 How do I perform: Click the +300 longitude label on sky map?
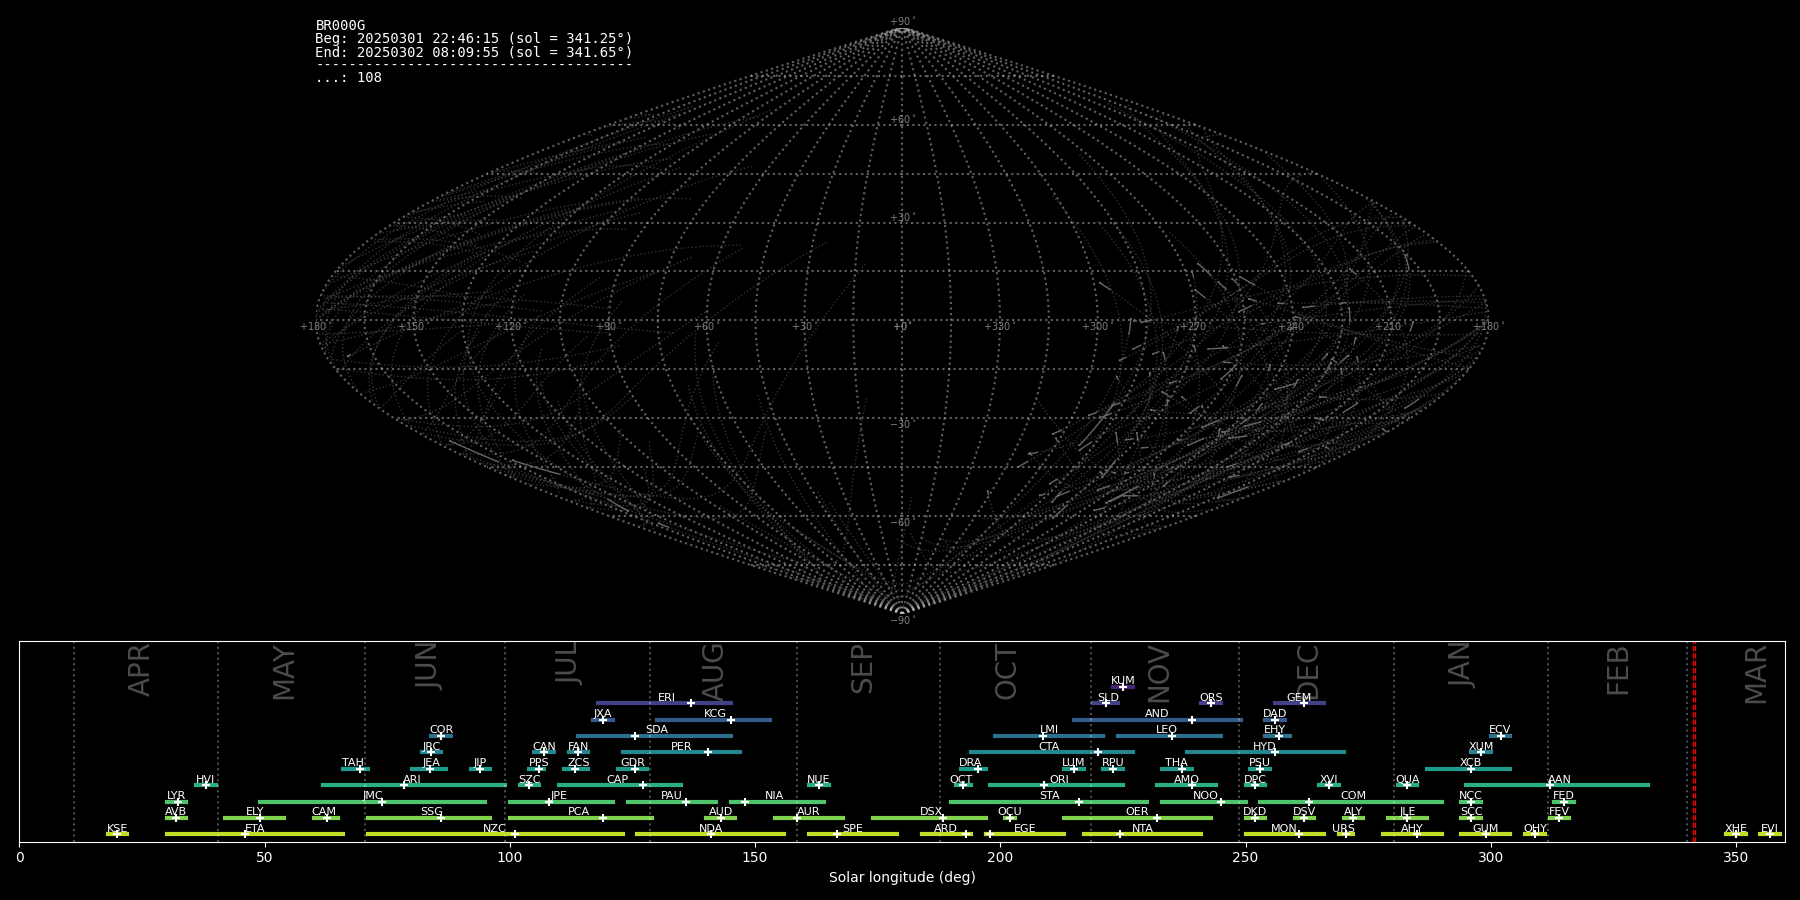point(1096,327)
